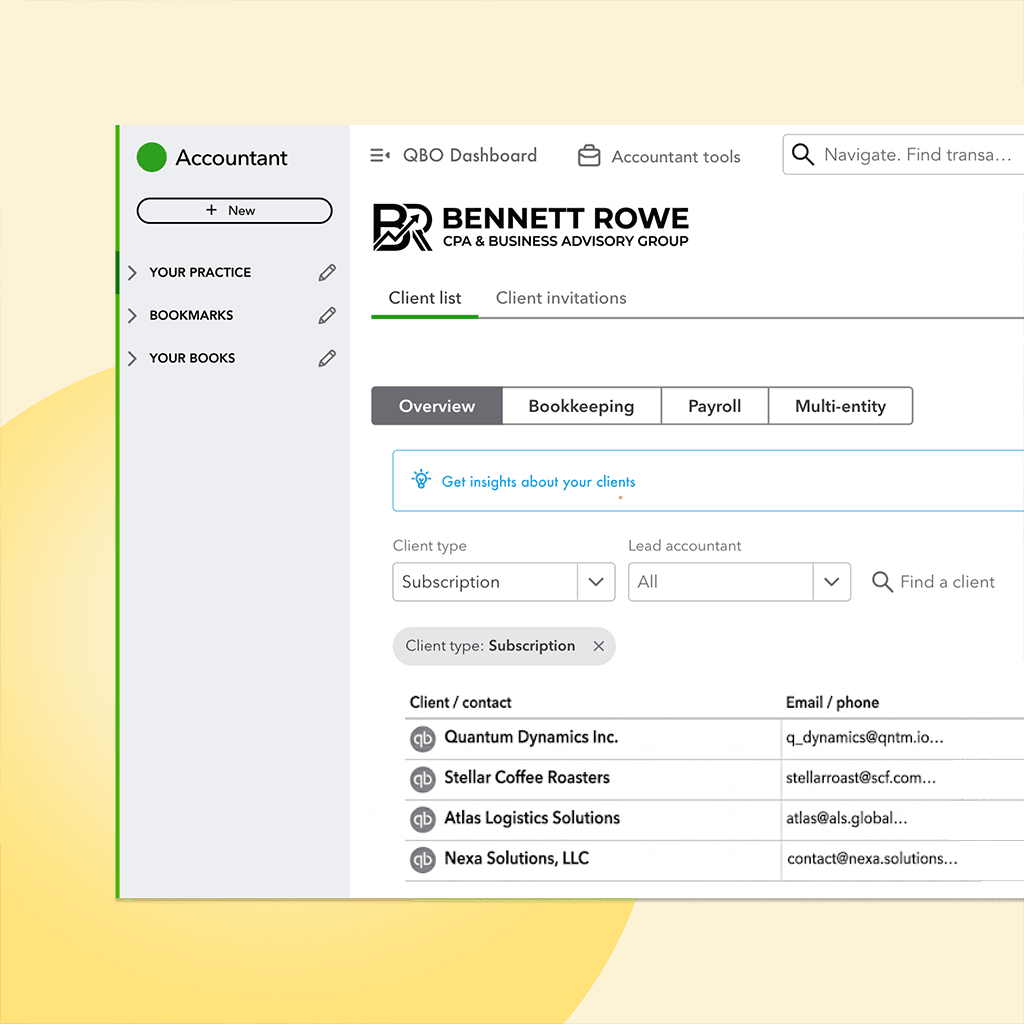Click the search magnifier in the navigate box
Image resolution: width=1024 pixels, height=1024 pixels.
click(x=803, y=155)
